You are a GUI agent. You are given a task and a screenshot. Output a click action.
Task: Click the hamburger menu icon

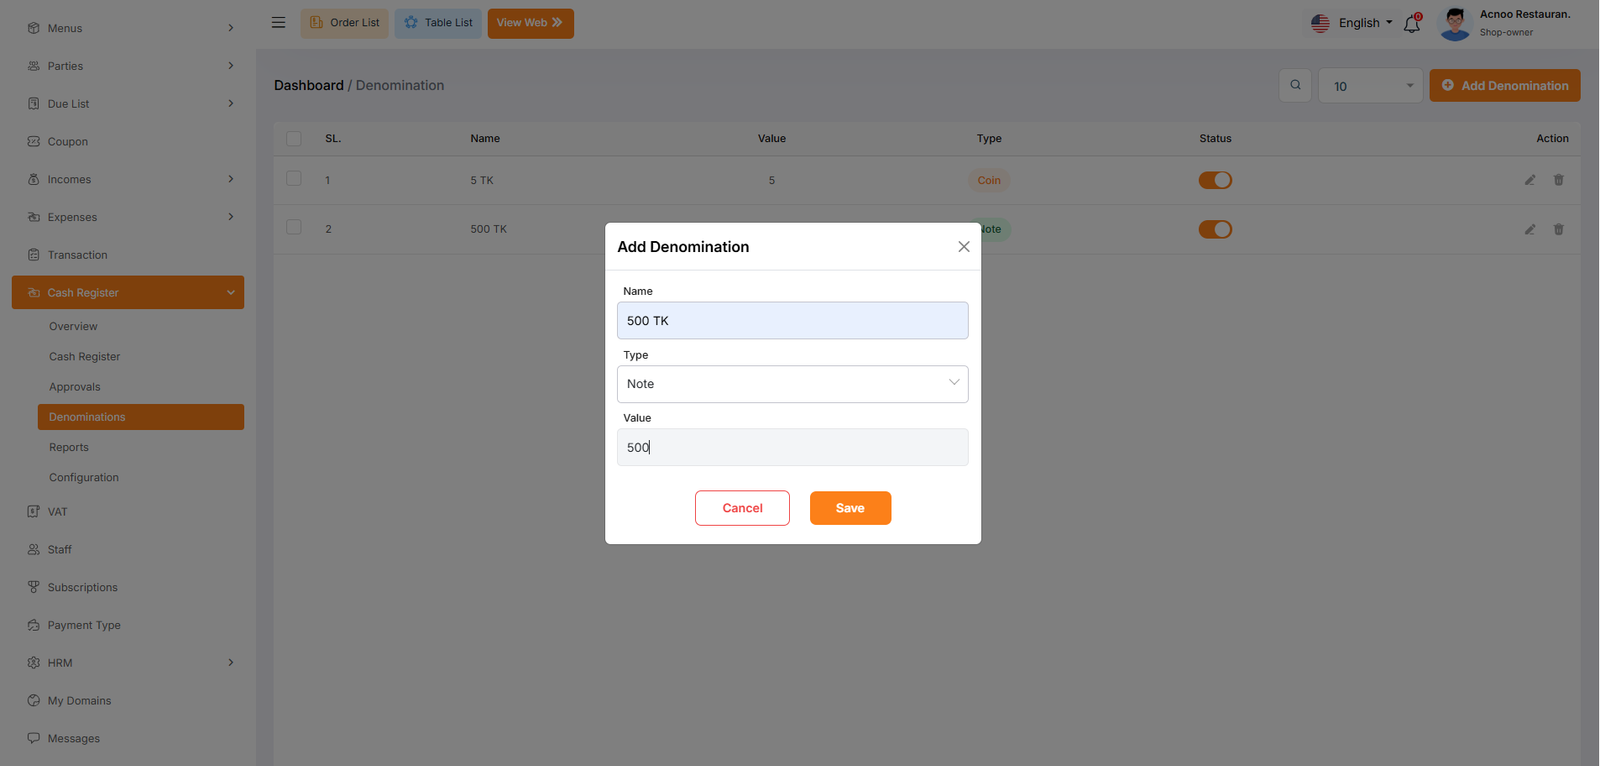point(278,22)
